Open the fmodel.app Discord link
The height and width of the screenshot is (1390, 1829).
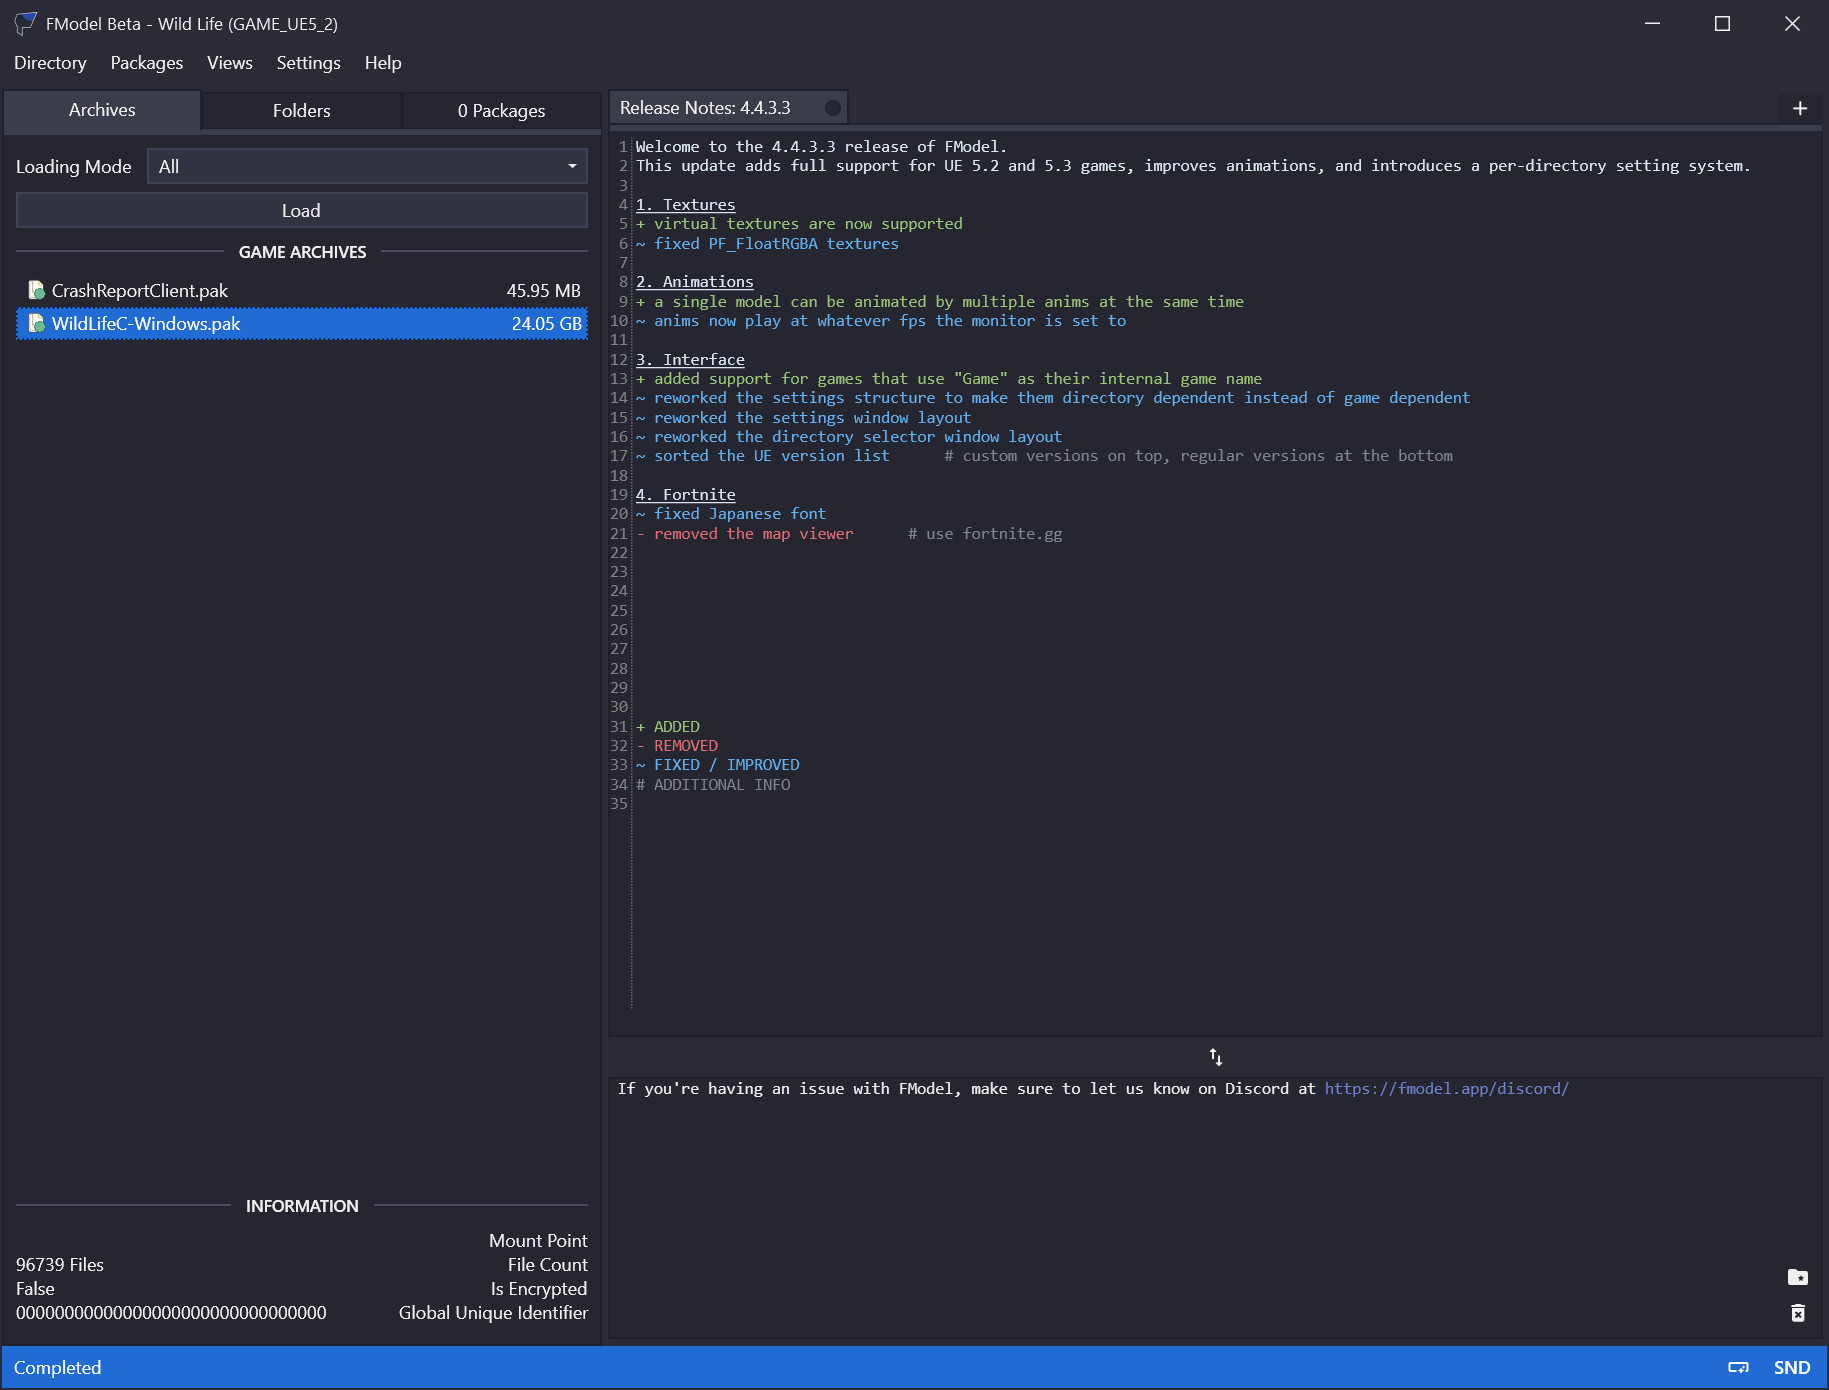click(x=1446, y=1089)
